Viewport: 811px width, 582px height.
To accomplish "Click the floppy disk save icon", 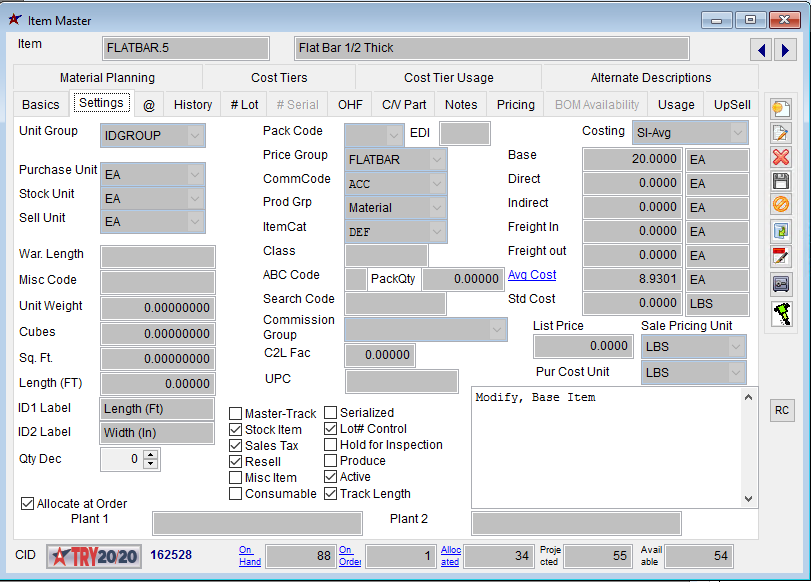I will [x=781, y=181].
